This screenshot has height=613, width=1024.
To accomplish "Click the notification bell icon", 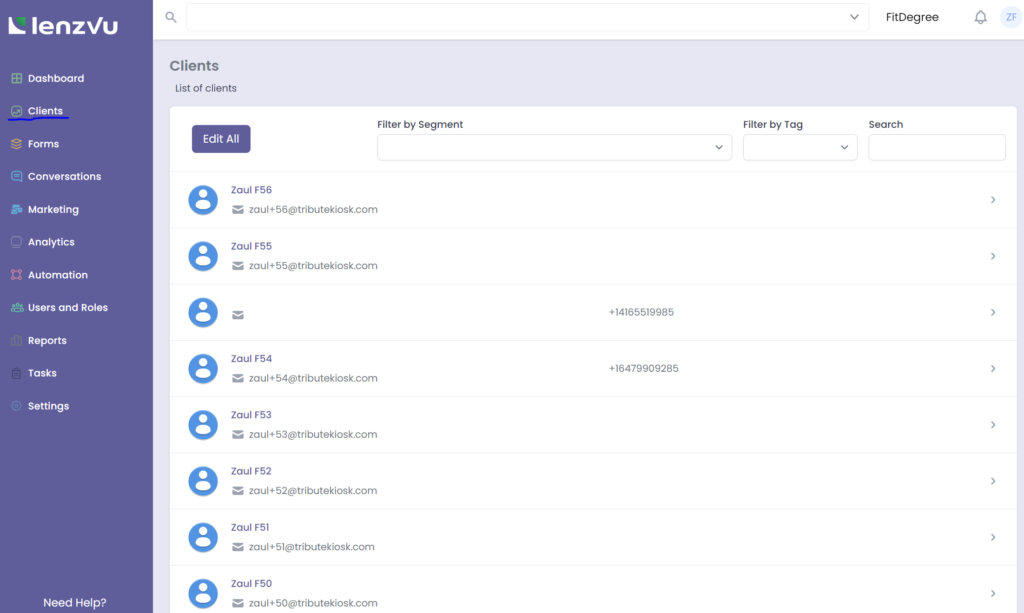I will click(980, 17).
